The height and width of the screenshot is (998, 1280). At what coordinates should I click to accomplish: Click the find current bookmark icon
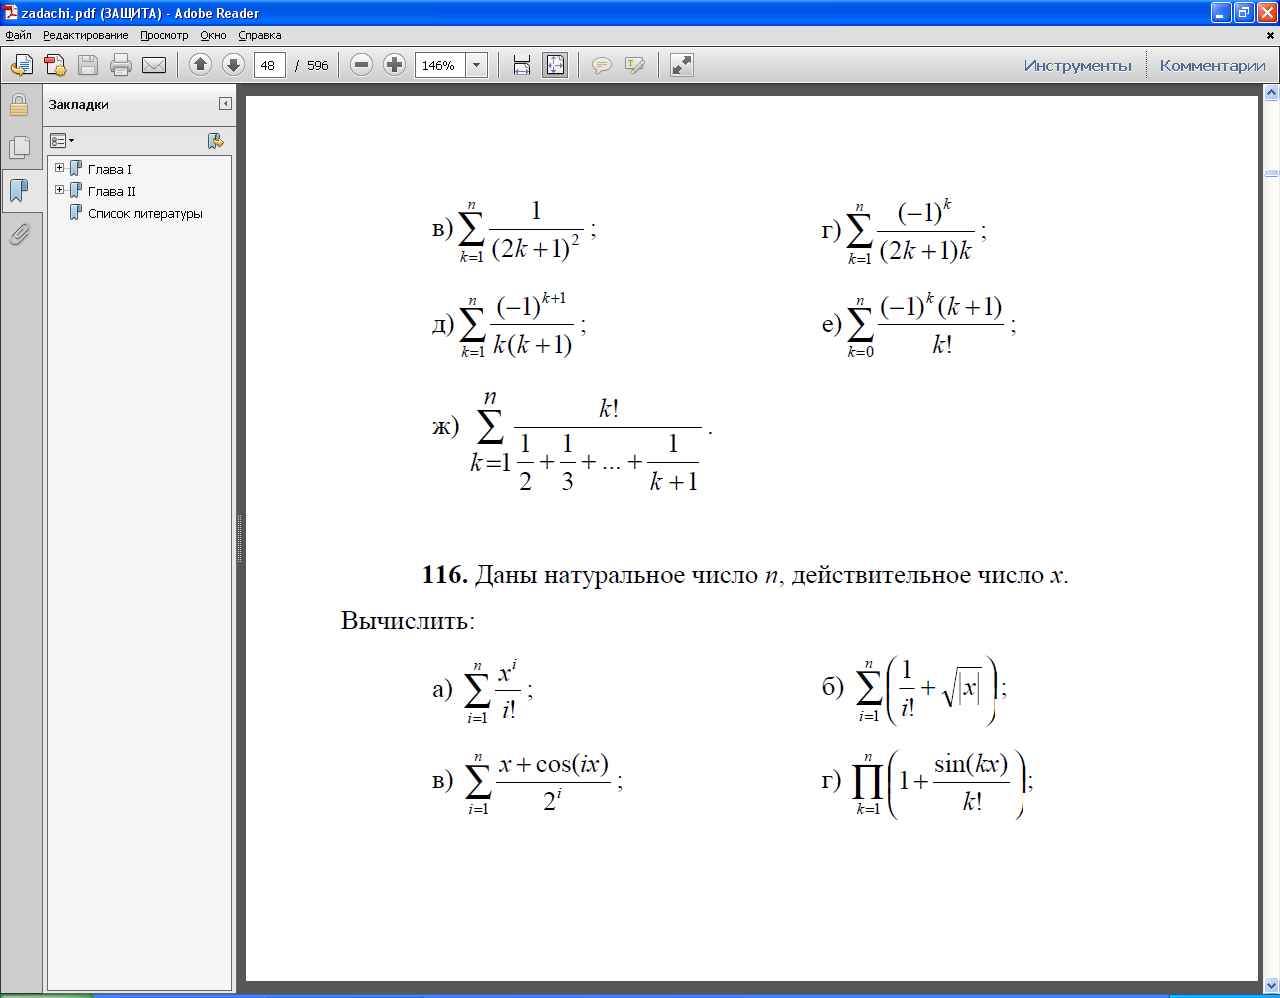tap(215, 141)
